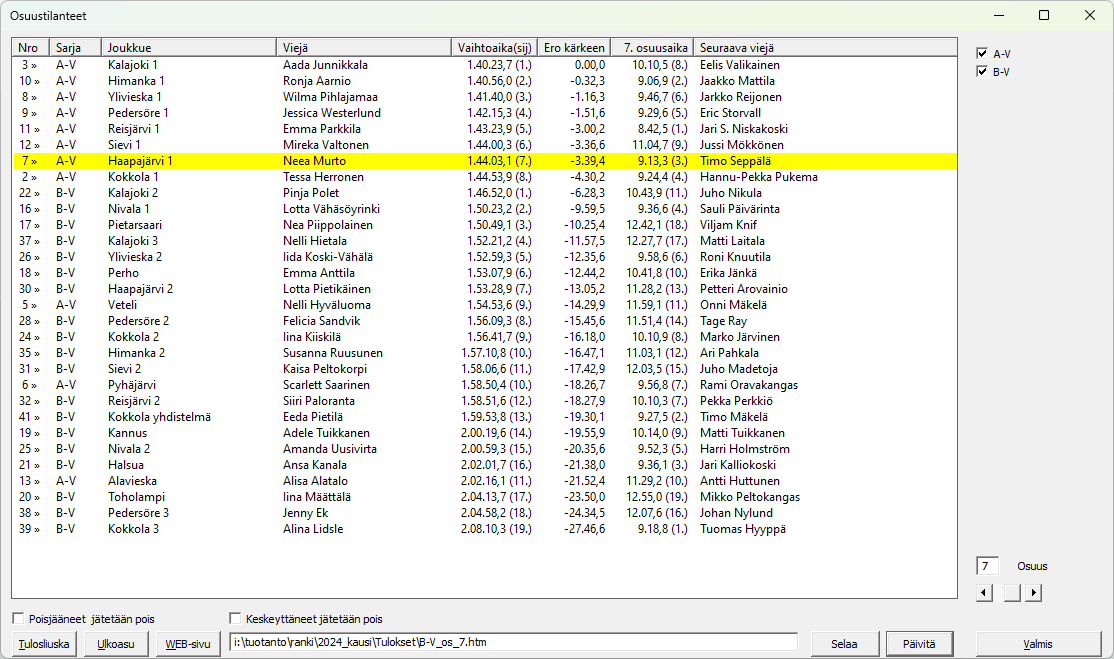Uncheck the B-V series checkbox
The height and width of the screenshot is (659, 1114).
click(x=982, y=72)
